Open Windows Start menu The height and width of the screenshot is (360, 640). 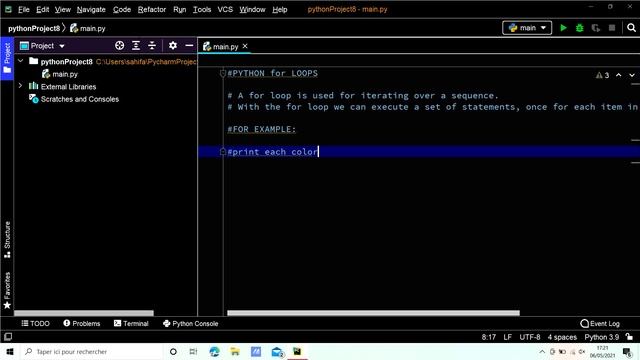10,351
